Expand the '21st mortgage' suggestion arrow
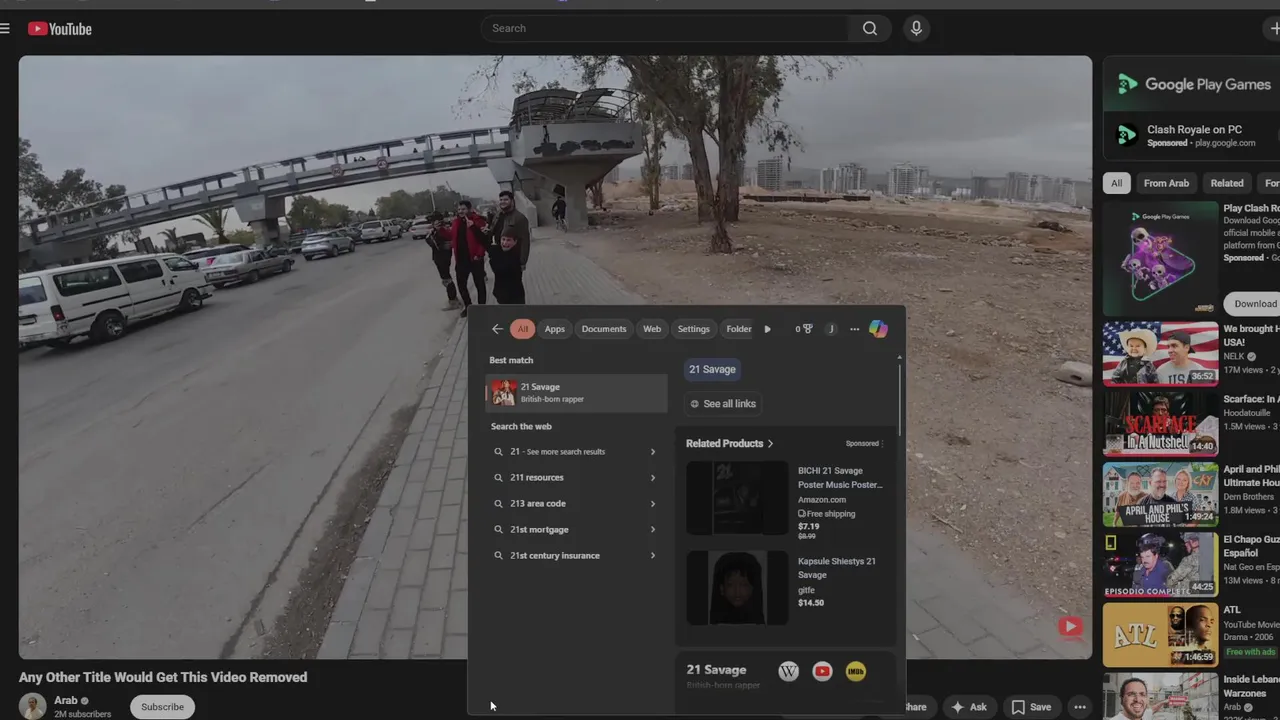Image resolution: width=1280 pixels, height=720 pixels. point(653,530)
